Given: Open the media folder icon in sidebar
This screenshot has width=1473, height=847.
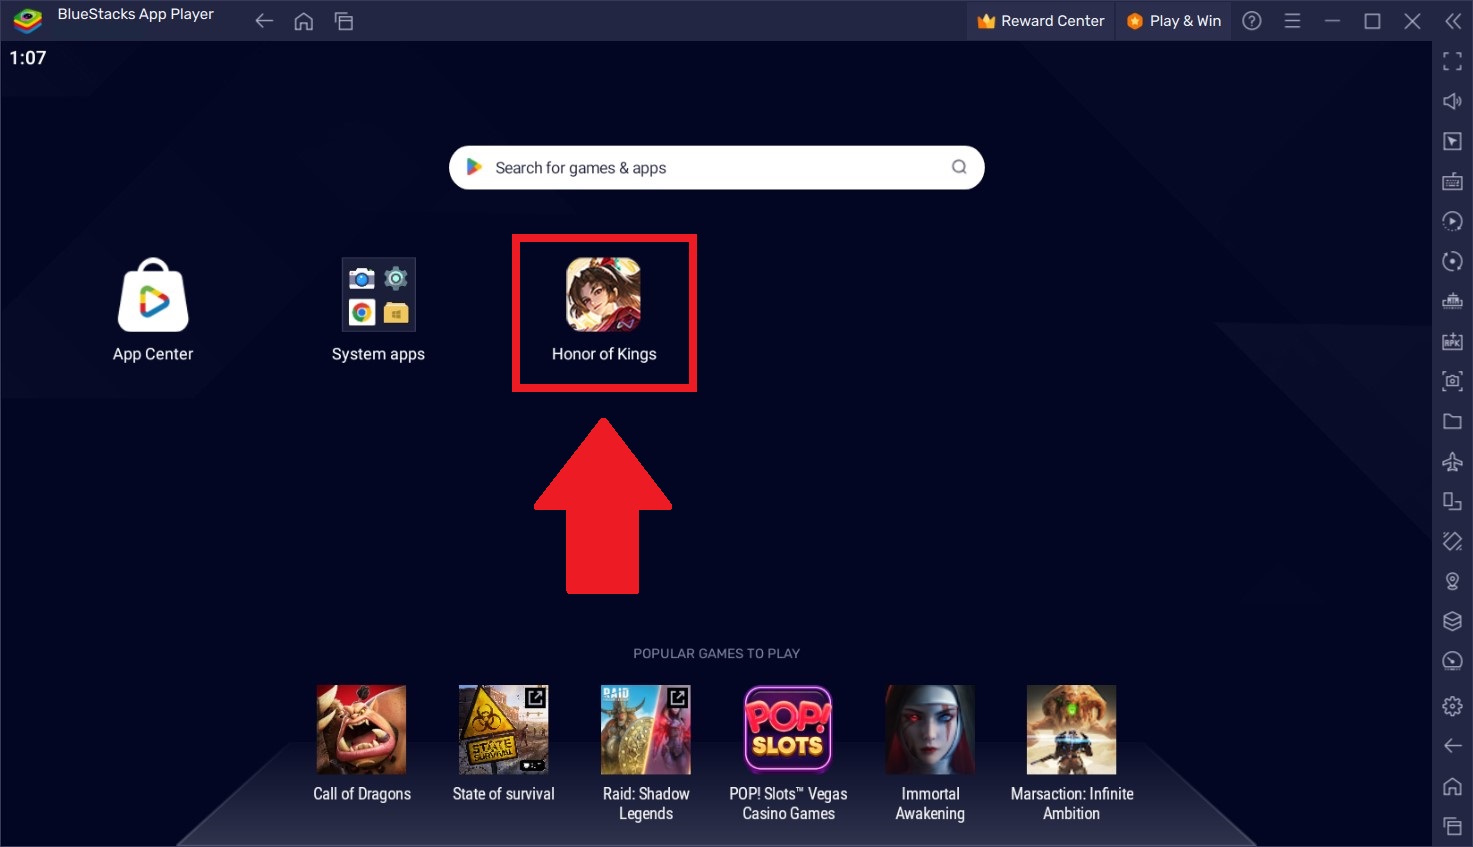Looking at the screenshot, I should pos(1452,421).
